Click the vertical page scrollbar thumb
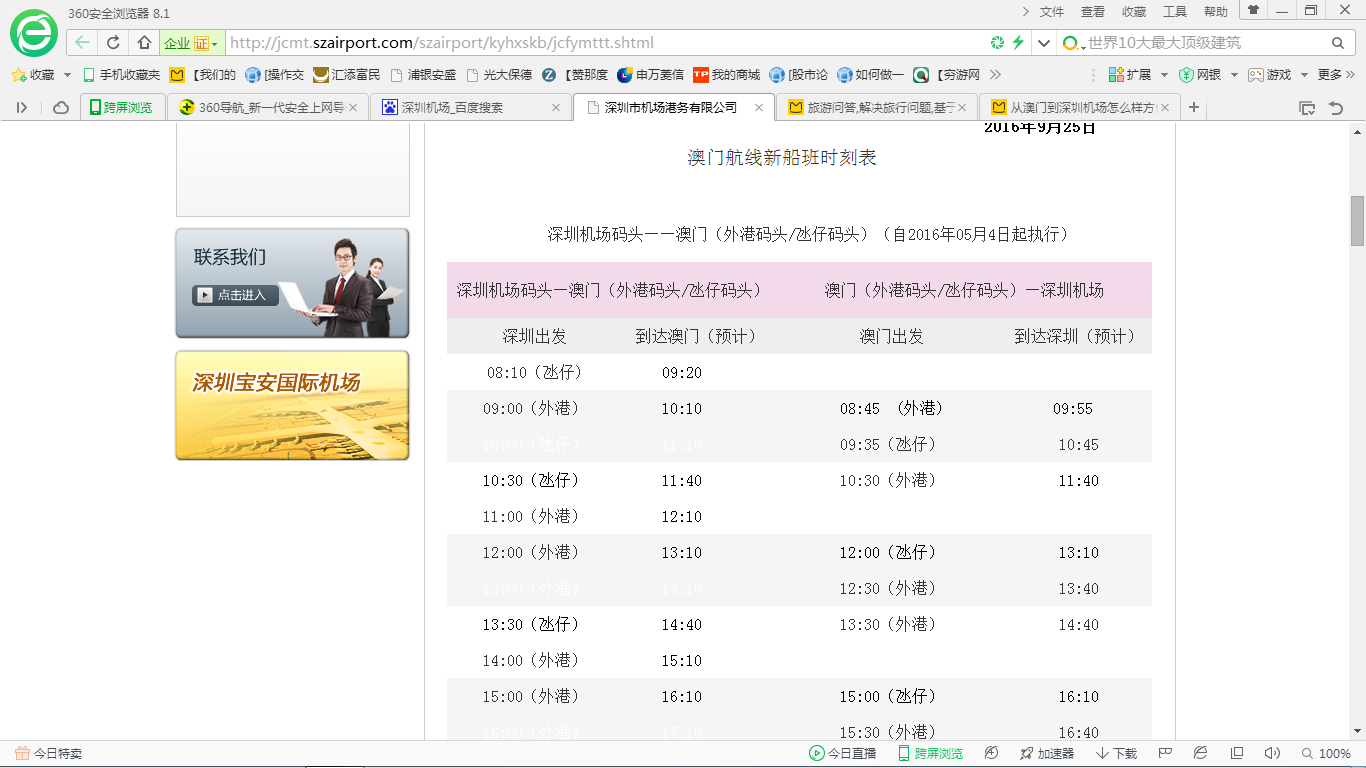The image size is (1366, 768). click(1357, 221)
